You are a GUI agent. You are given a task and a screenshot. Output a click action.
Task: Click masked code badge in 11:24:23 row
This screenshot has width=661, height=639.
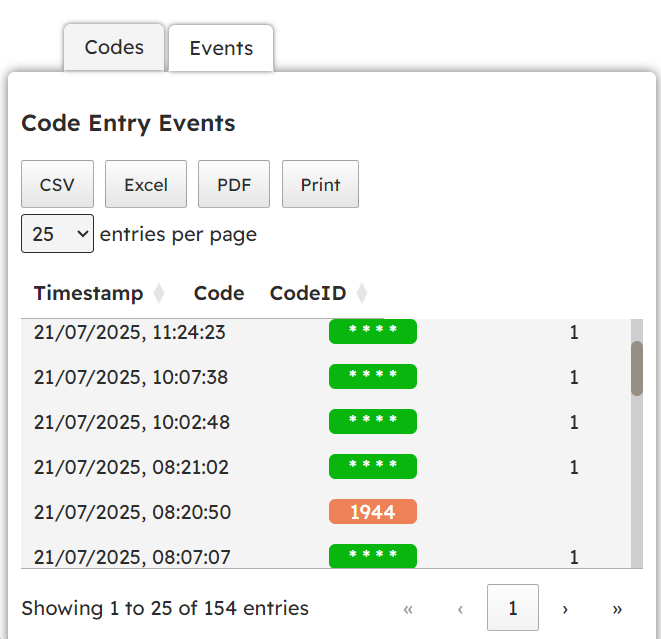(x=373, y=332)
